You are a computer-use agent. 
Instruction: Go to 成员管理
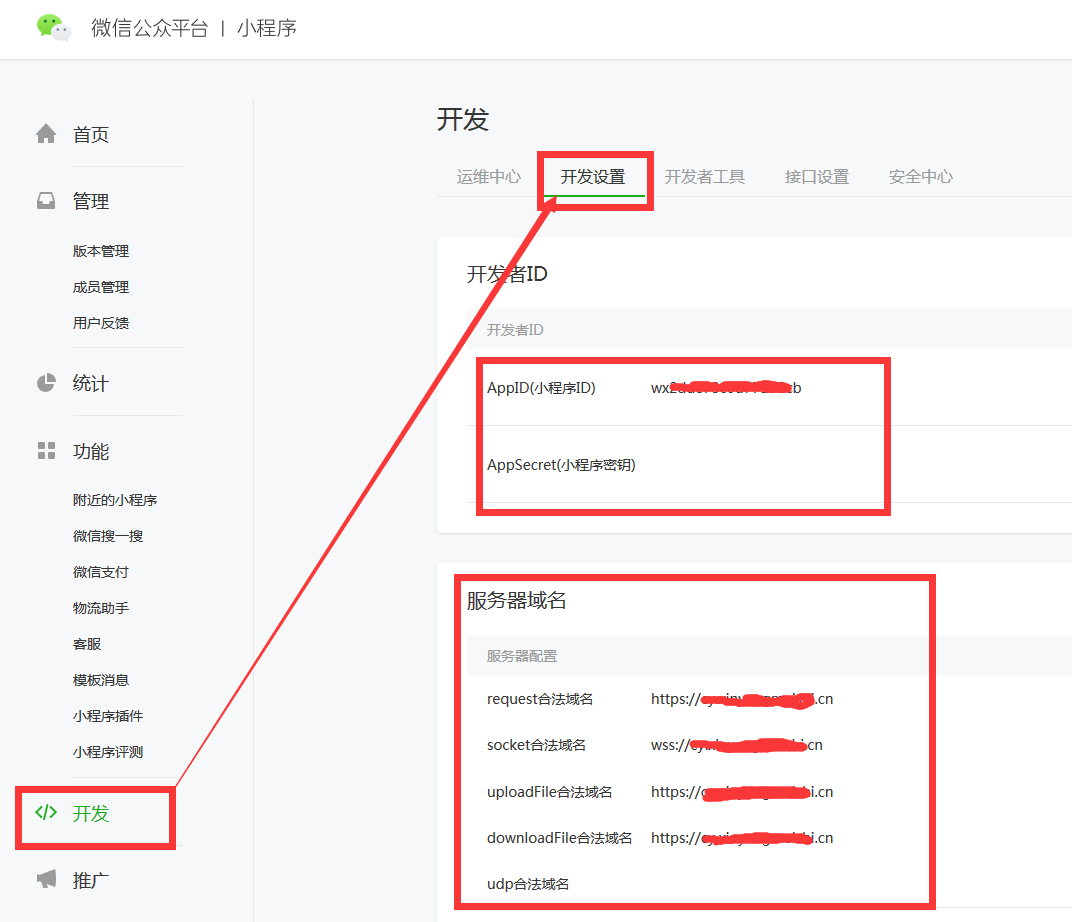(x=101, y=287)
